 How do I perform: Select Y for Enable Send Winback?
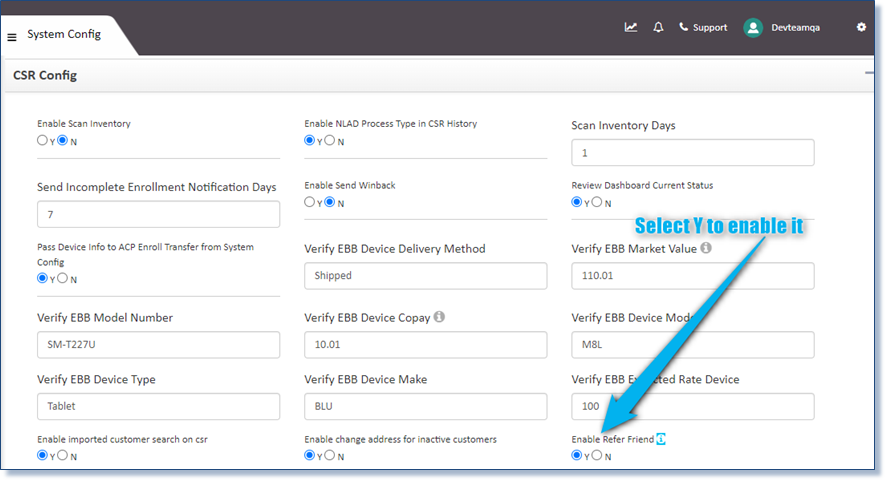[310, 201]
